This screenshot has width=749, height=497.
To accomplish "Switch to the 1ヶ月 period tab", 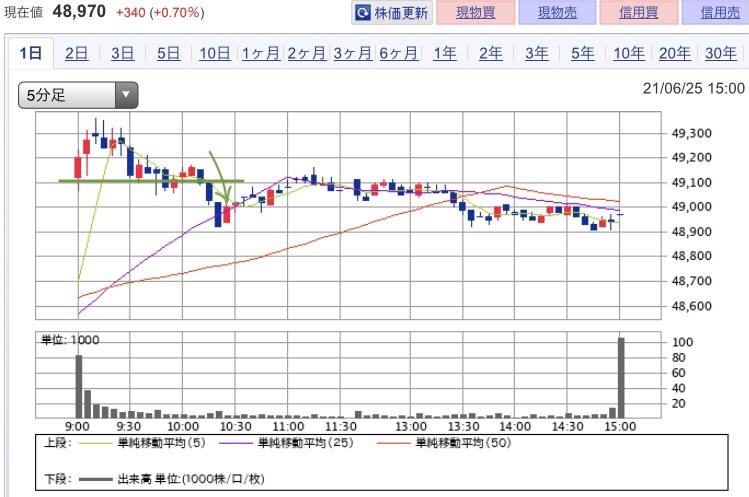I will point(261,53).
